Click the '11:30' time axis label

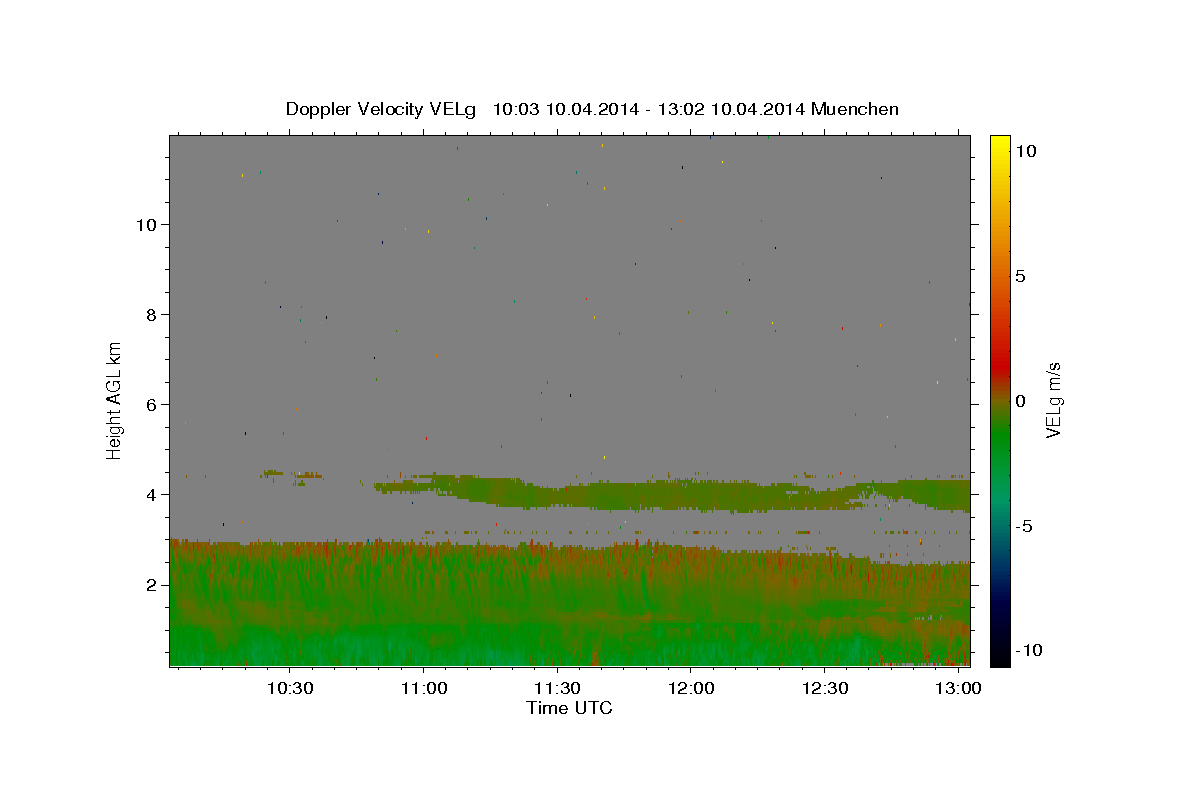(x=557, y=689)
